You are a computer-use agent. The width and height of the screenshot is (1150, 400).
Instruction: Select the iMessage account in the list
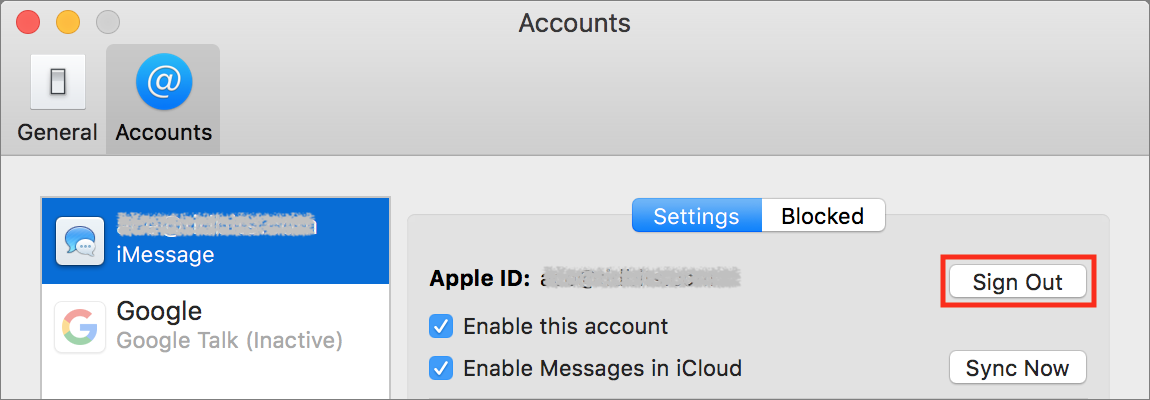tap(216, 241)
